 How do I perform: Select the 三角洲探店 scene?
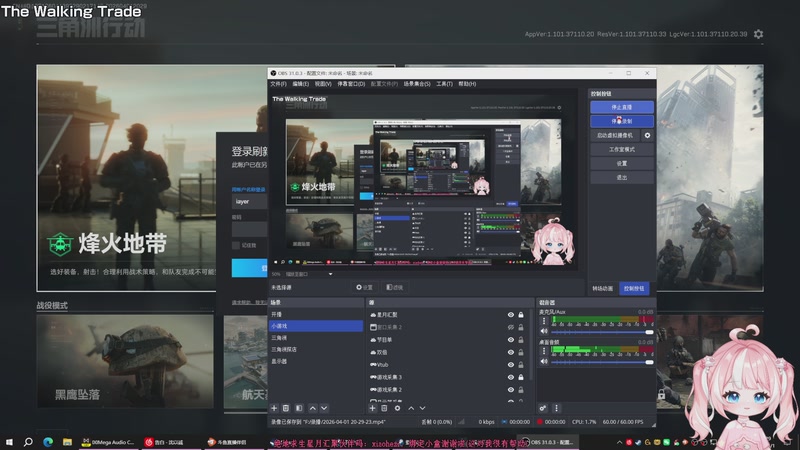(316, 349)
